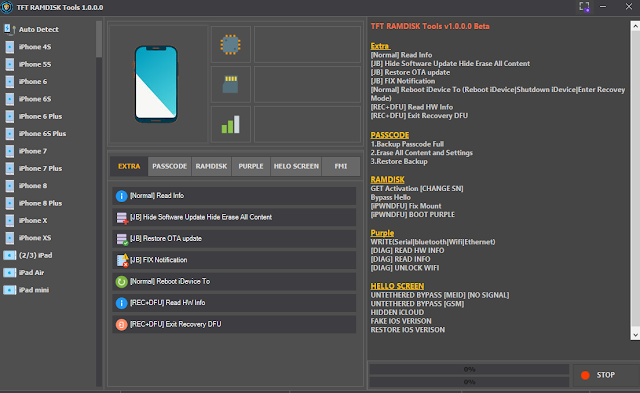Viewport: 640px width, 393px height.
Task: Click the CPU chip icon
Action: 231,44
